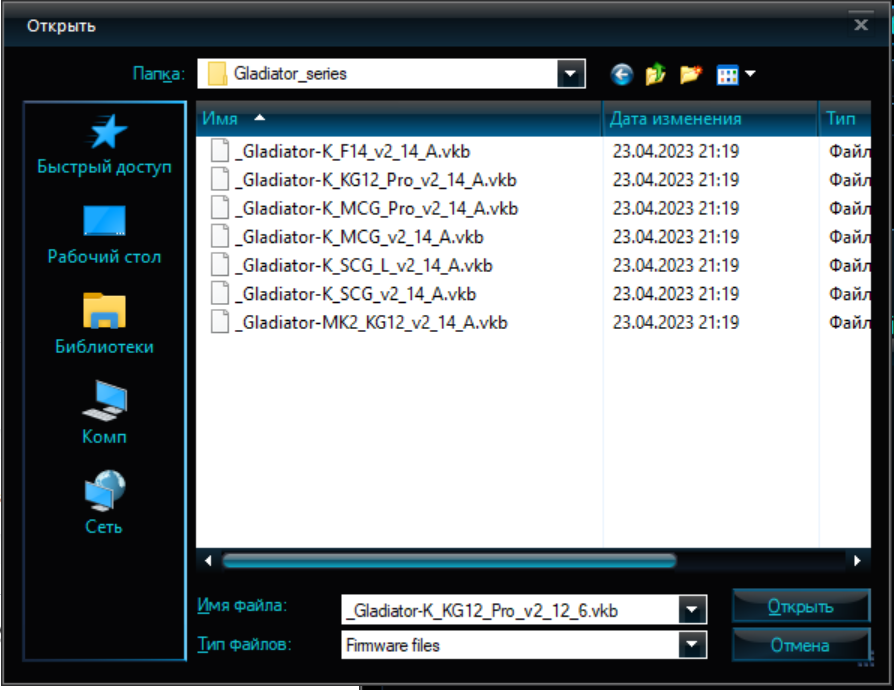
Task: Open Сеть in sidebar
Action: coord(104,502)
